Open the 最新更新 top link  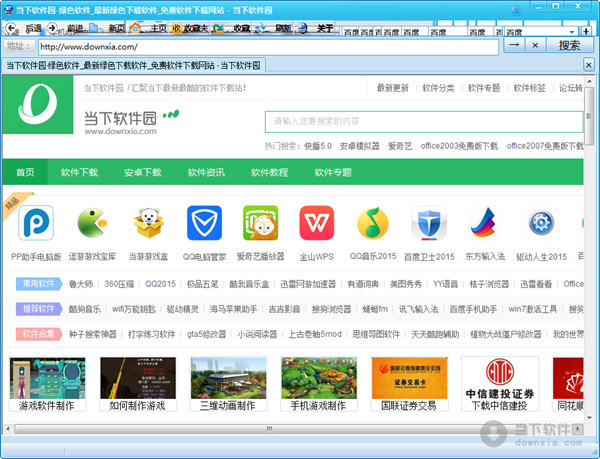click(393, 88)
